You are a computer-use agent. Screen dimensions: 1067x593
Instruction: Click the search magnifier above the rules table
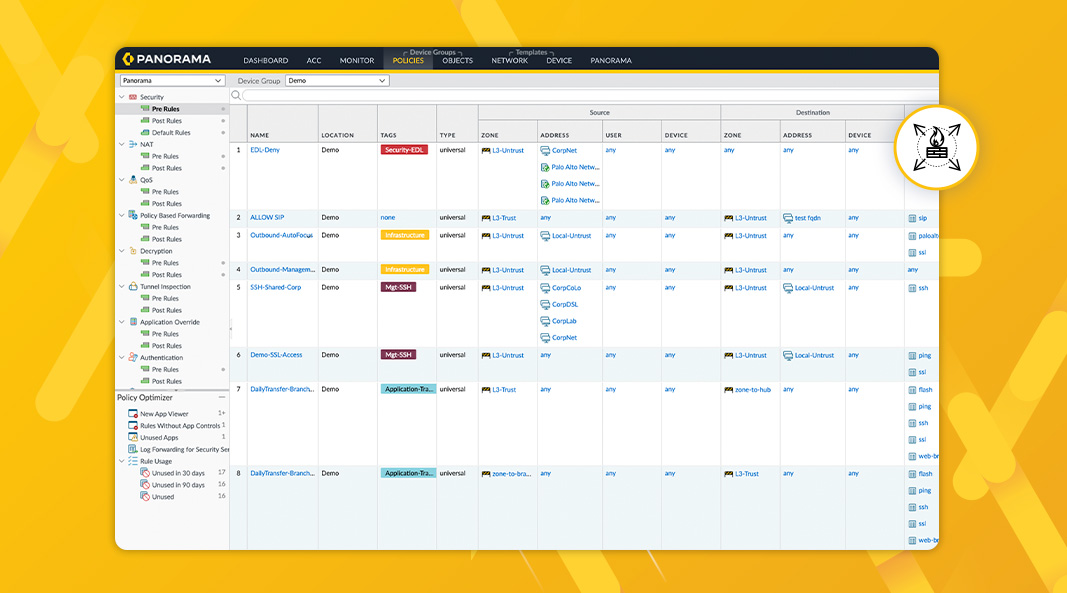tap(235, 93)
